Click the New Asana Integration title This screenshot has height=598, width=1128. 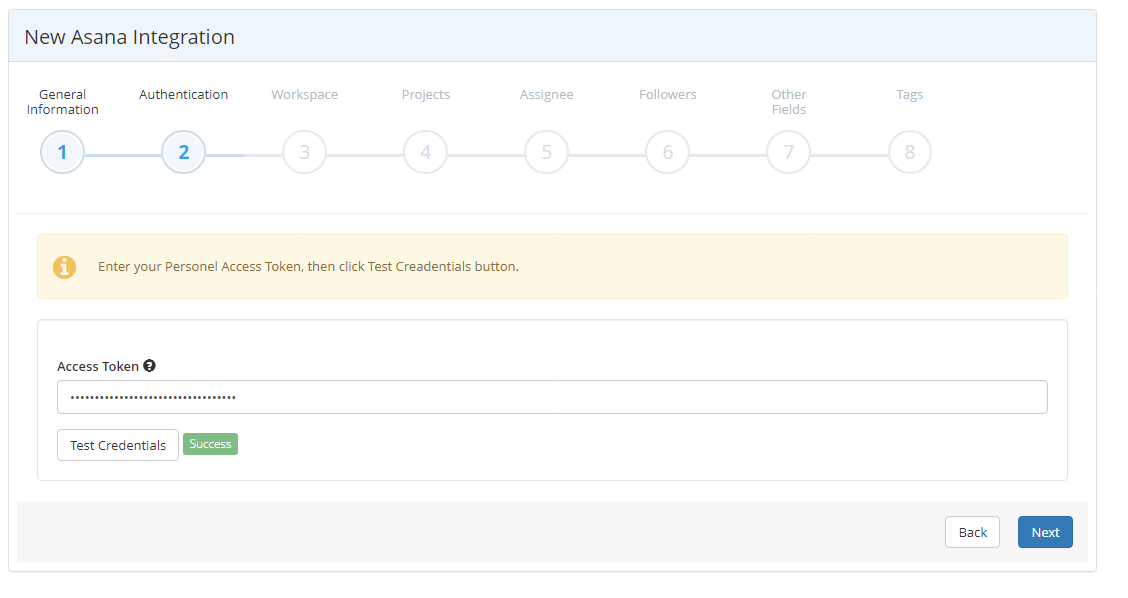pyautogui.click(x=129, y=37)
